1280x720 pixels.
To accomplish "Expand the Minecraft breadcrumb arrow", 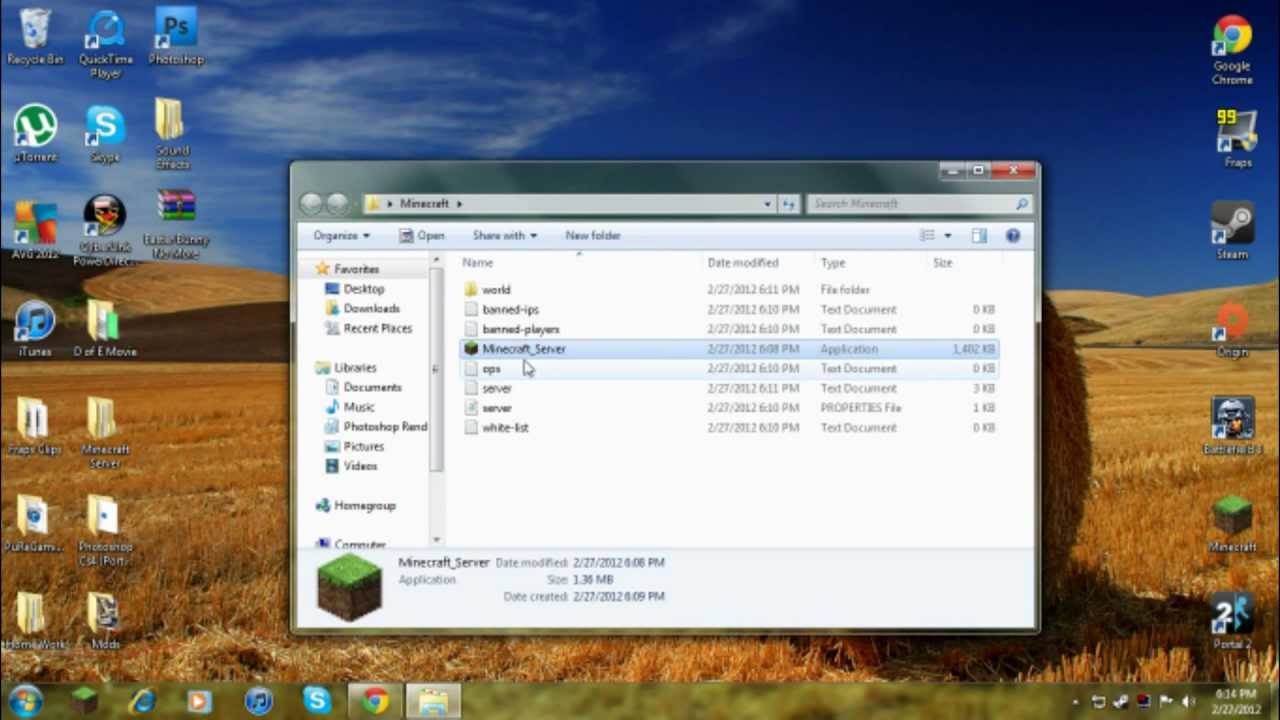I will (459, 203).
